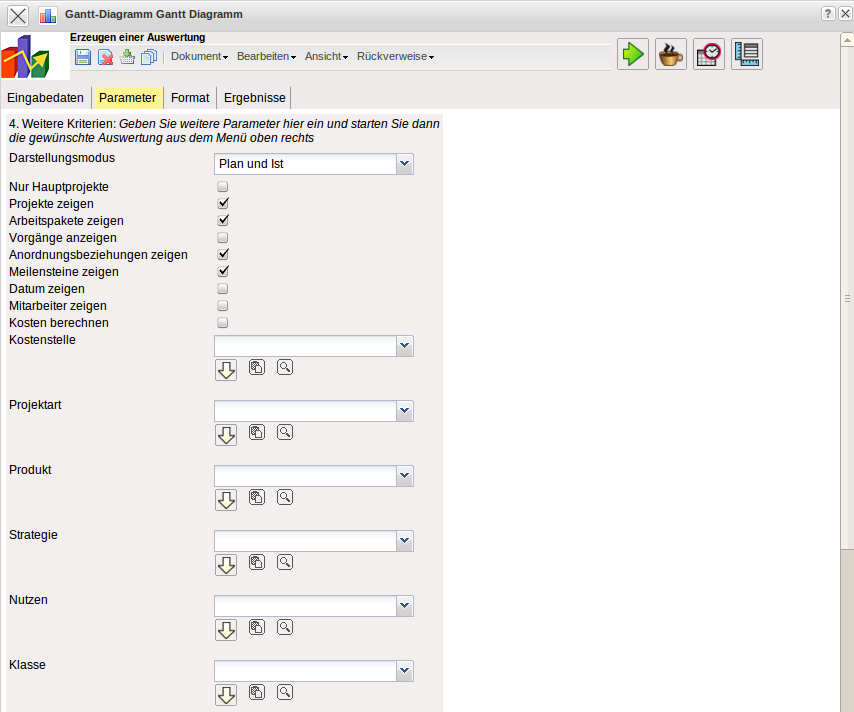The height and width of the screenshot is (712, 854).
Task: Click the calendar clock schedule icon
Action: [x=709, y=54]
